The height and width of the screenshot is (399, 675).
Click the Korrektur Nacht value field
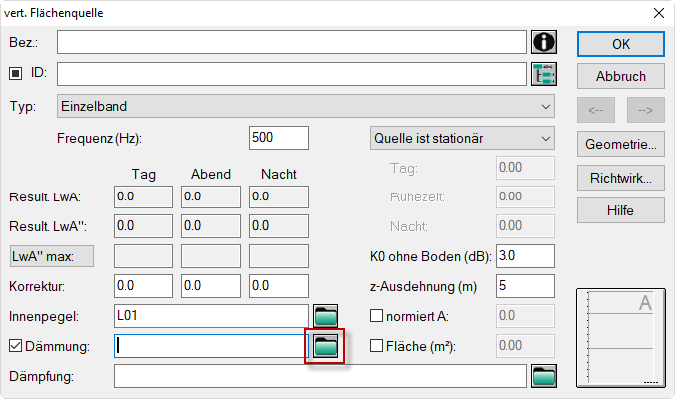pyautogui.click(x=279, y=286)
